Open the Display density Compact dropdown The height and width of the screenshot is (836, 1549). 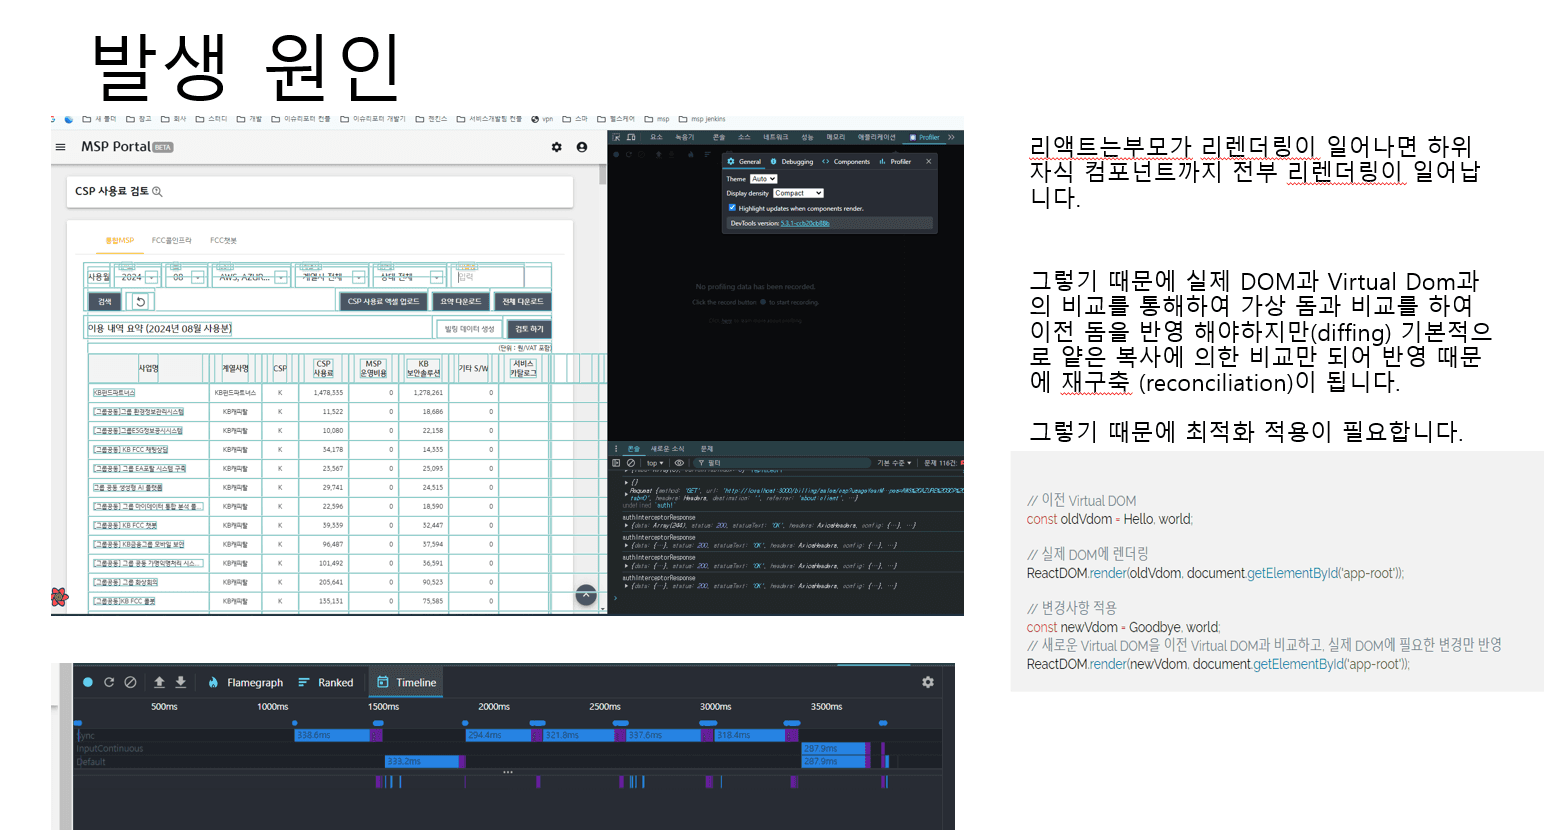[x=798, y=193]
